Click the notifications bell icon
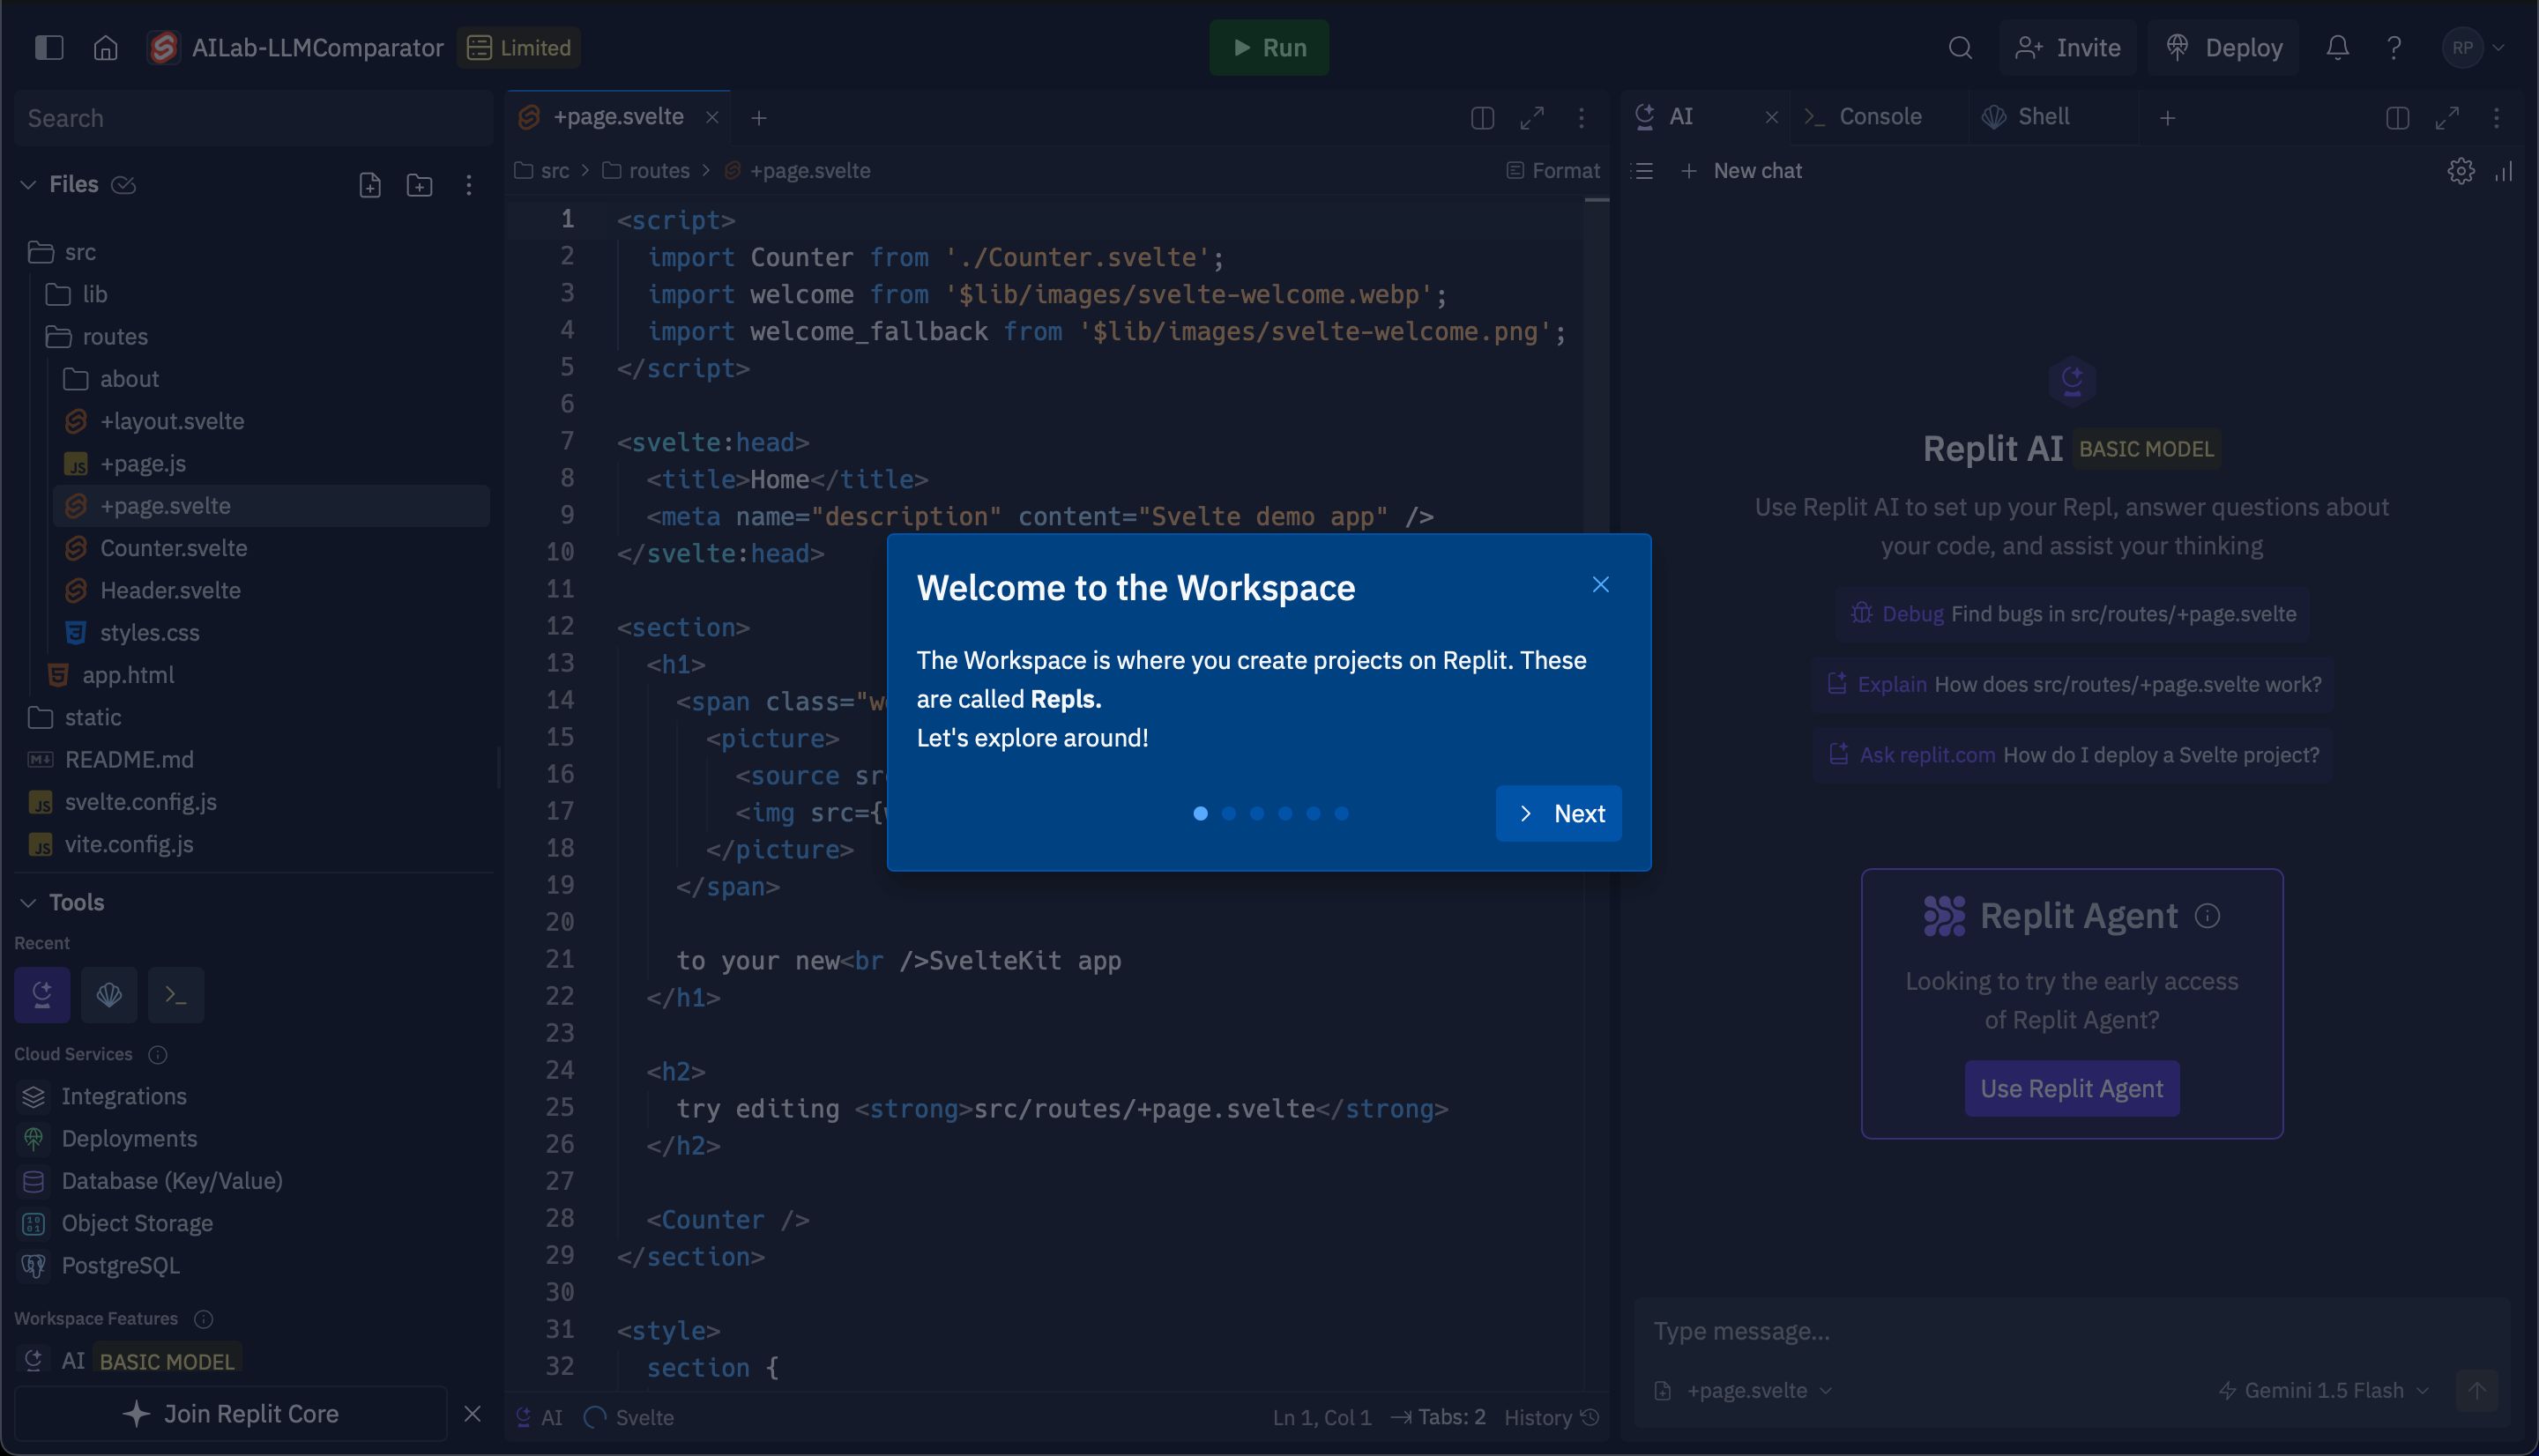This screenshot has height=1456, width=2539. (2337, 47)
